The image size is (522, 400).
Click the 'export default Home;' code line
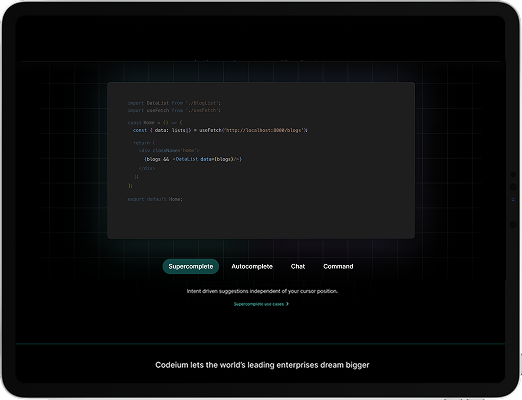155,199
